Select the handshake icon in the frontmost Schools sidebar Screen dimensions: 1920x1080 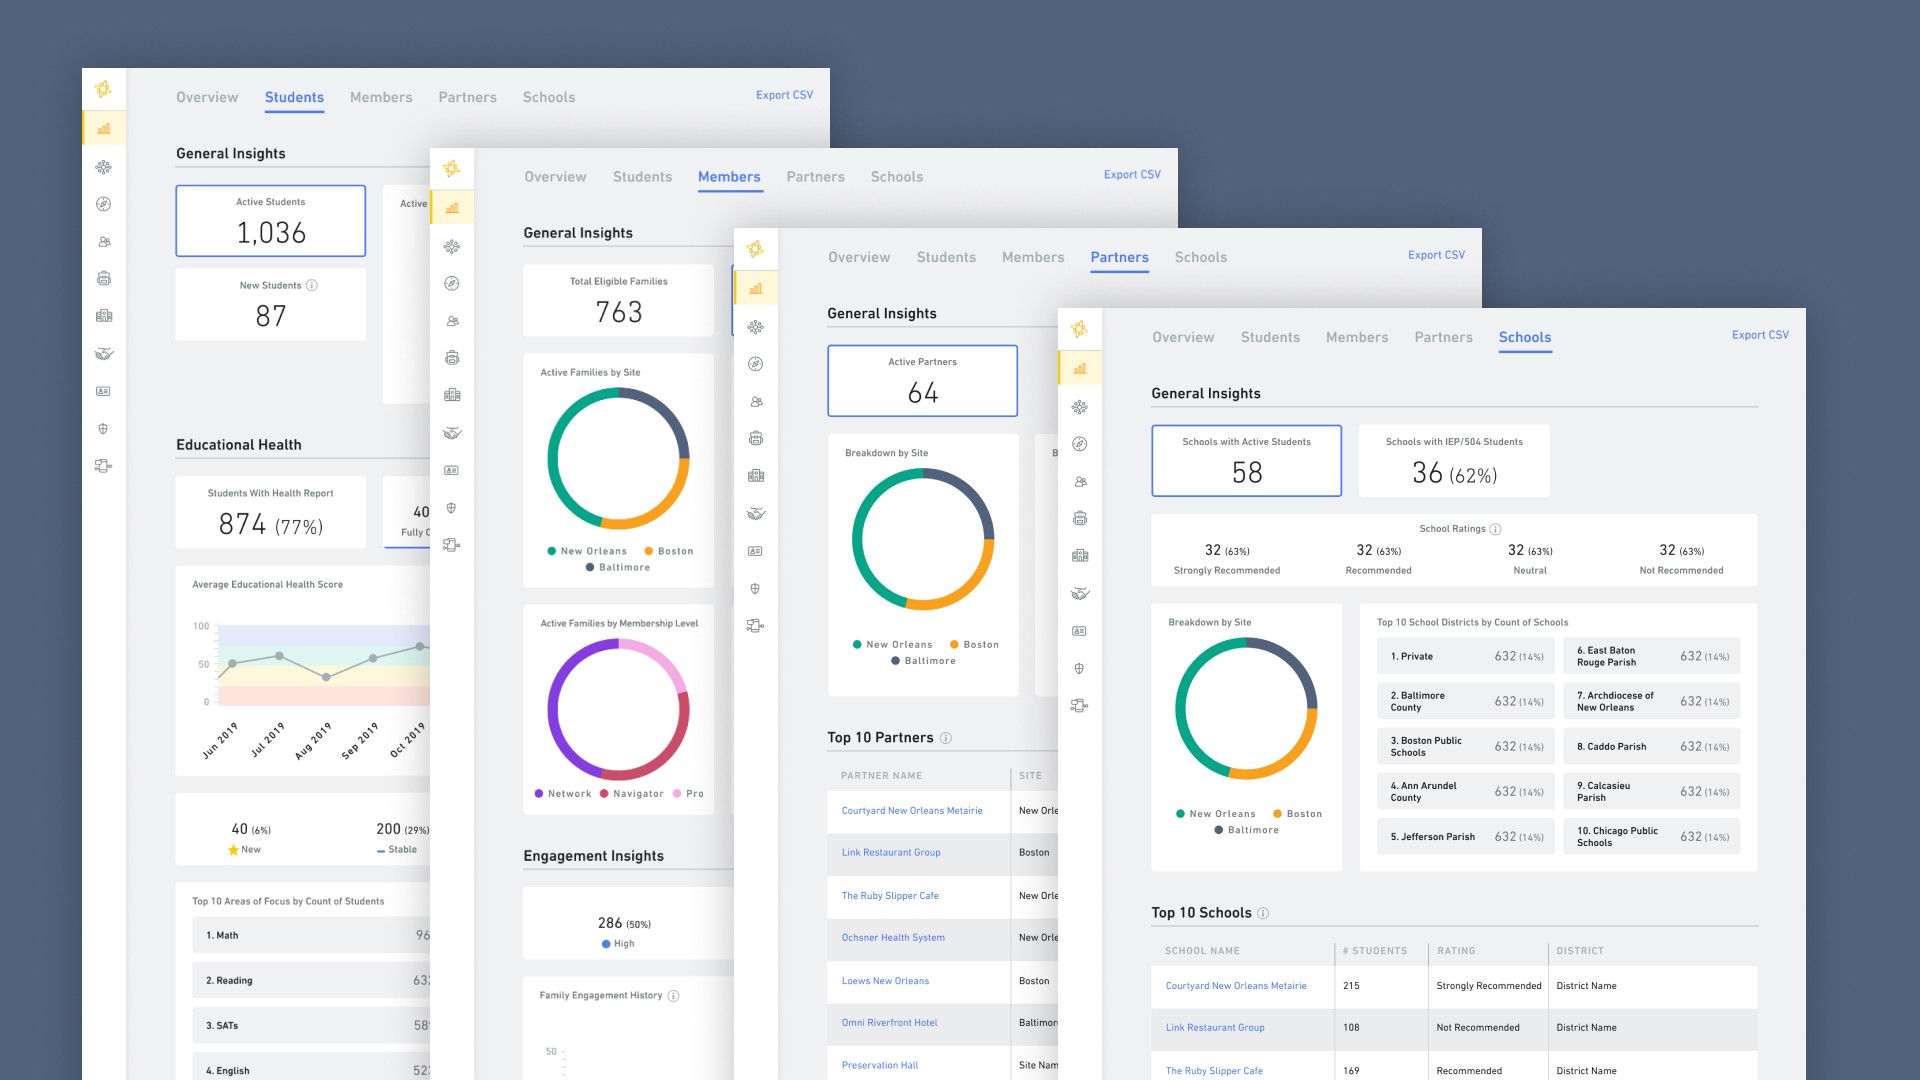click(1080, 593)
